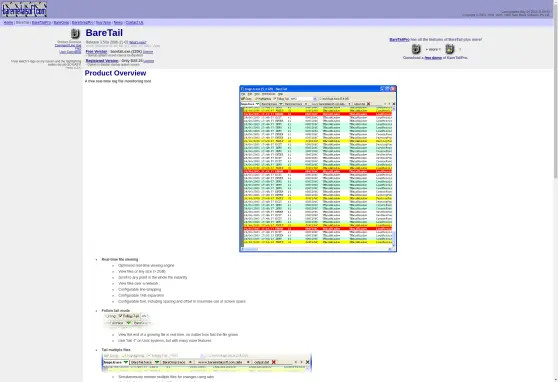Open the free demo link
The width and height of the screenshot is (558, 382).
433,58
